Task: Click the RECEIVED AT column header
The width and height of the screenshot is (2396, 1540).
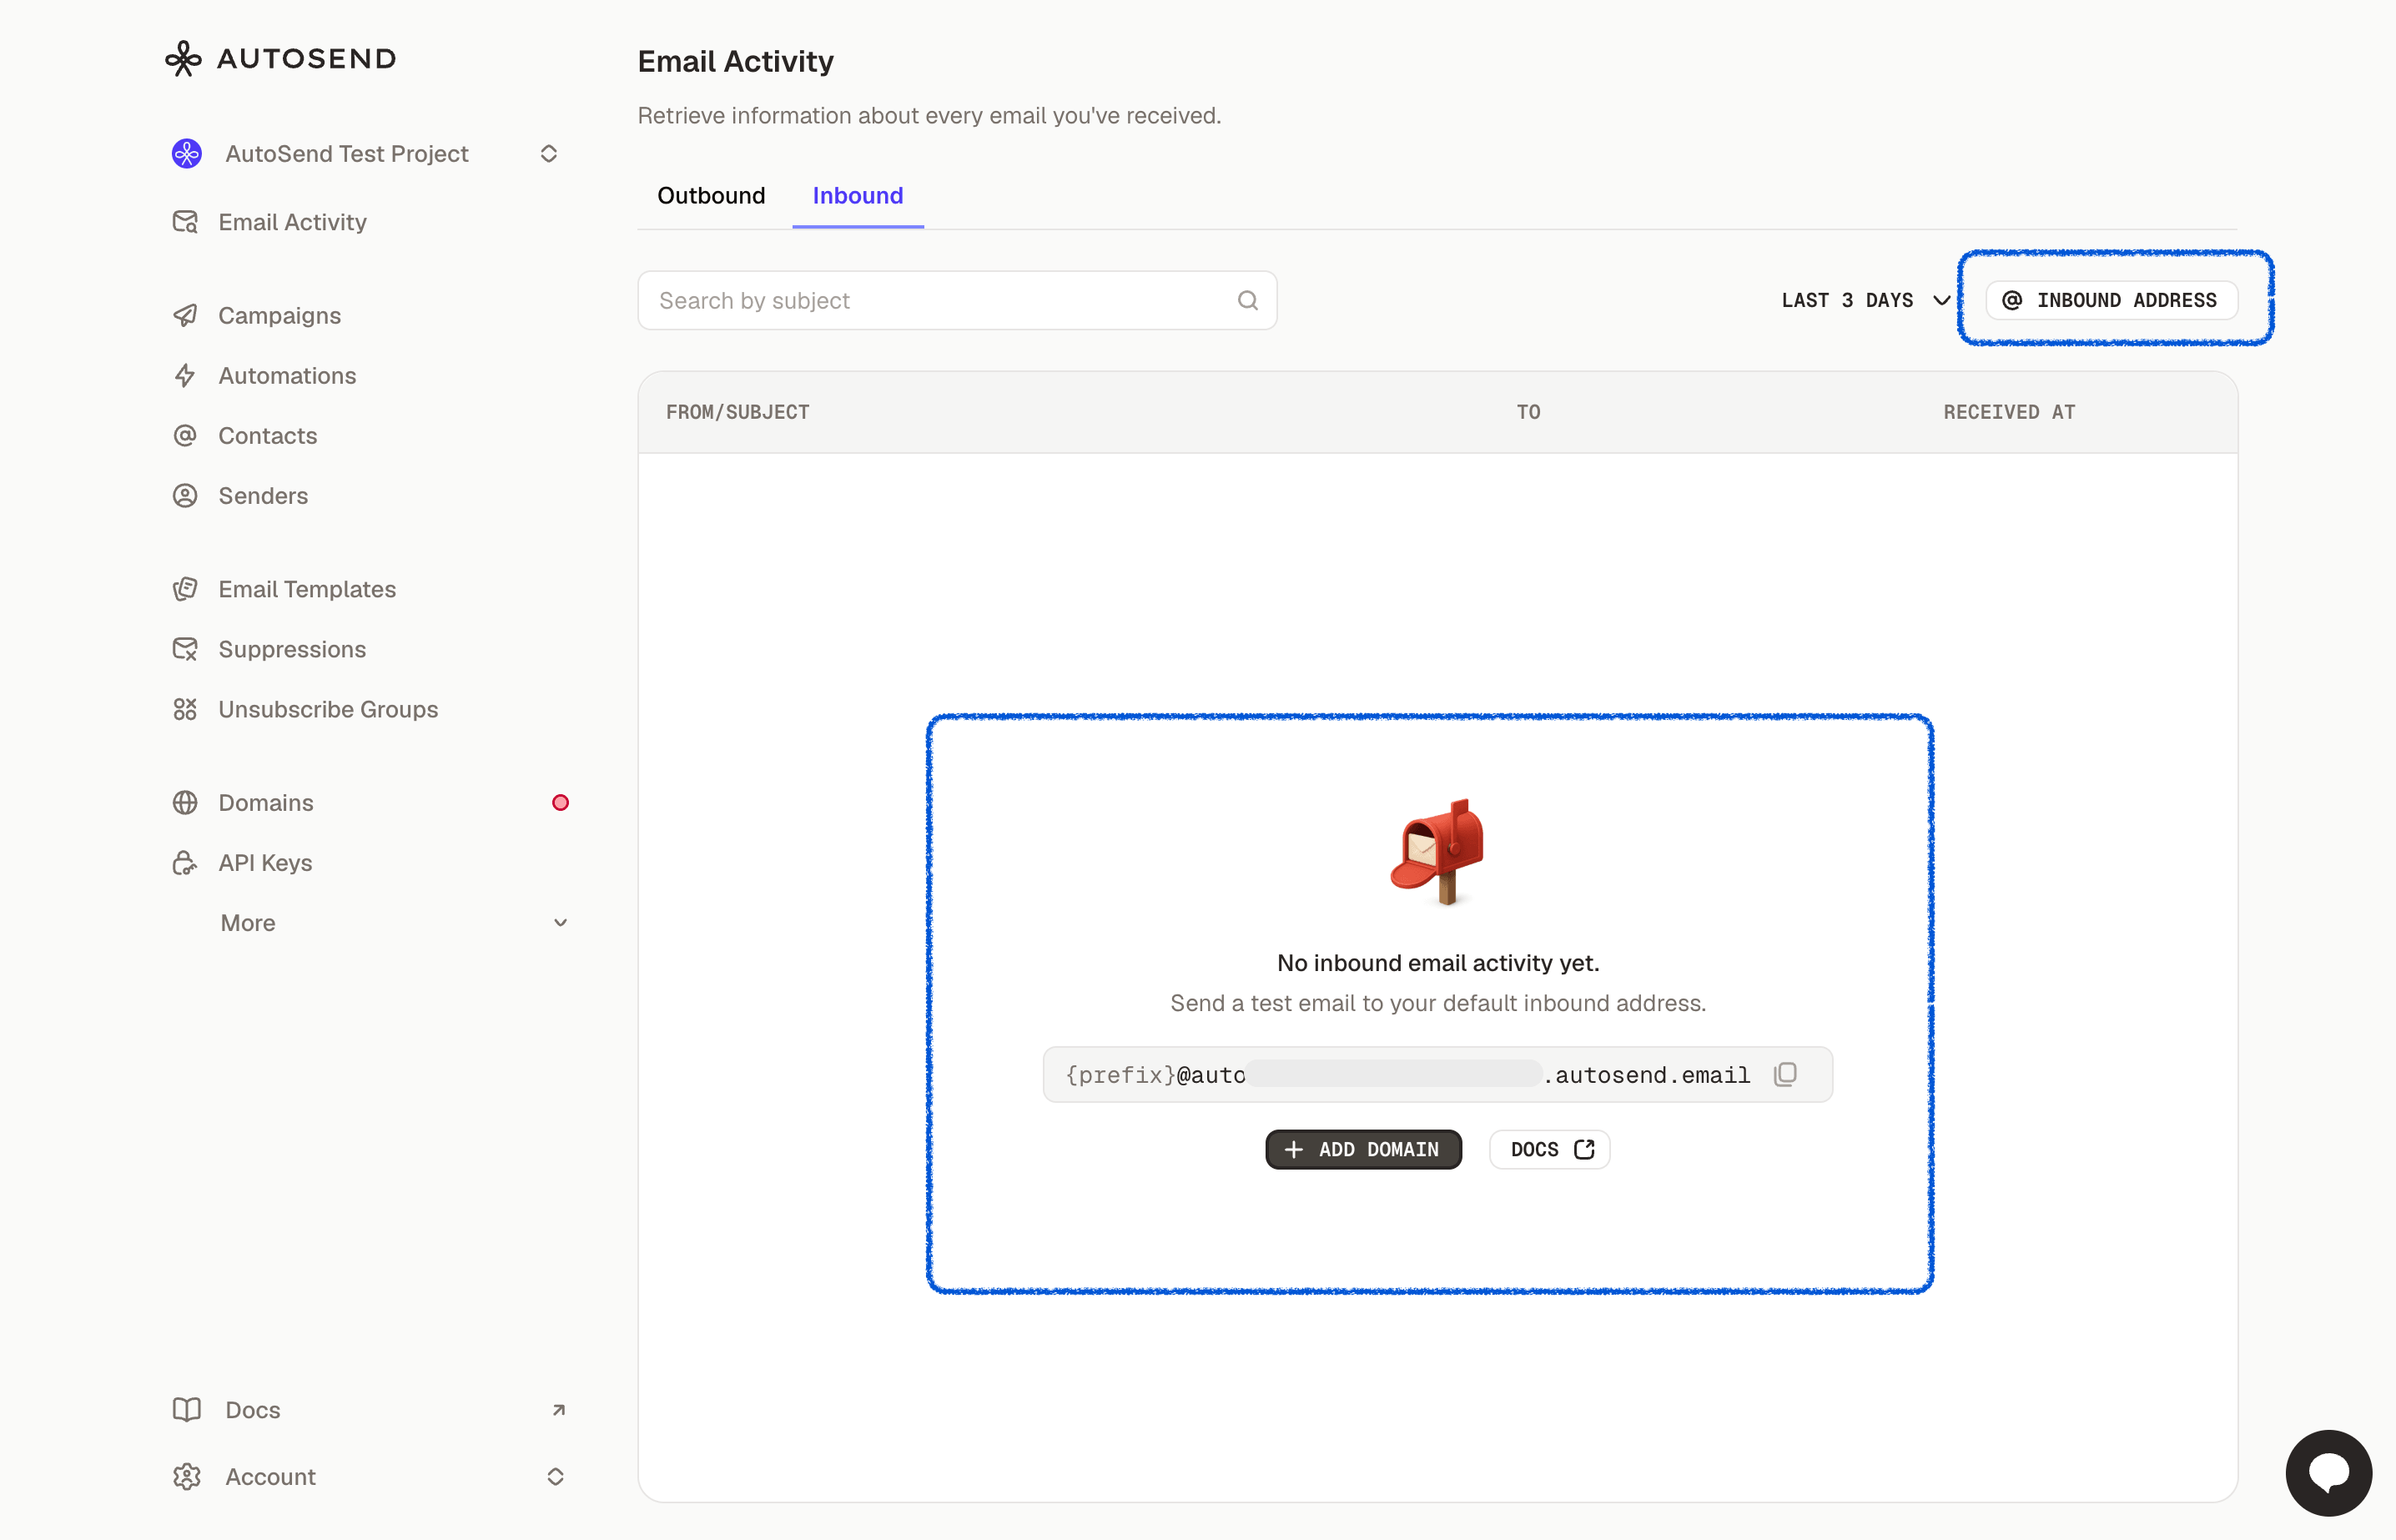Action: [x=2009, y=412]
